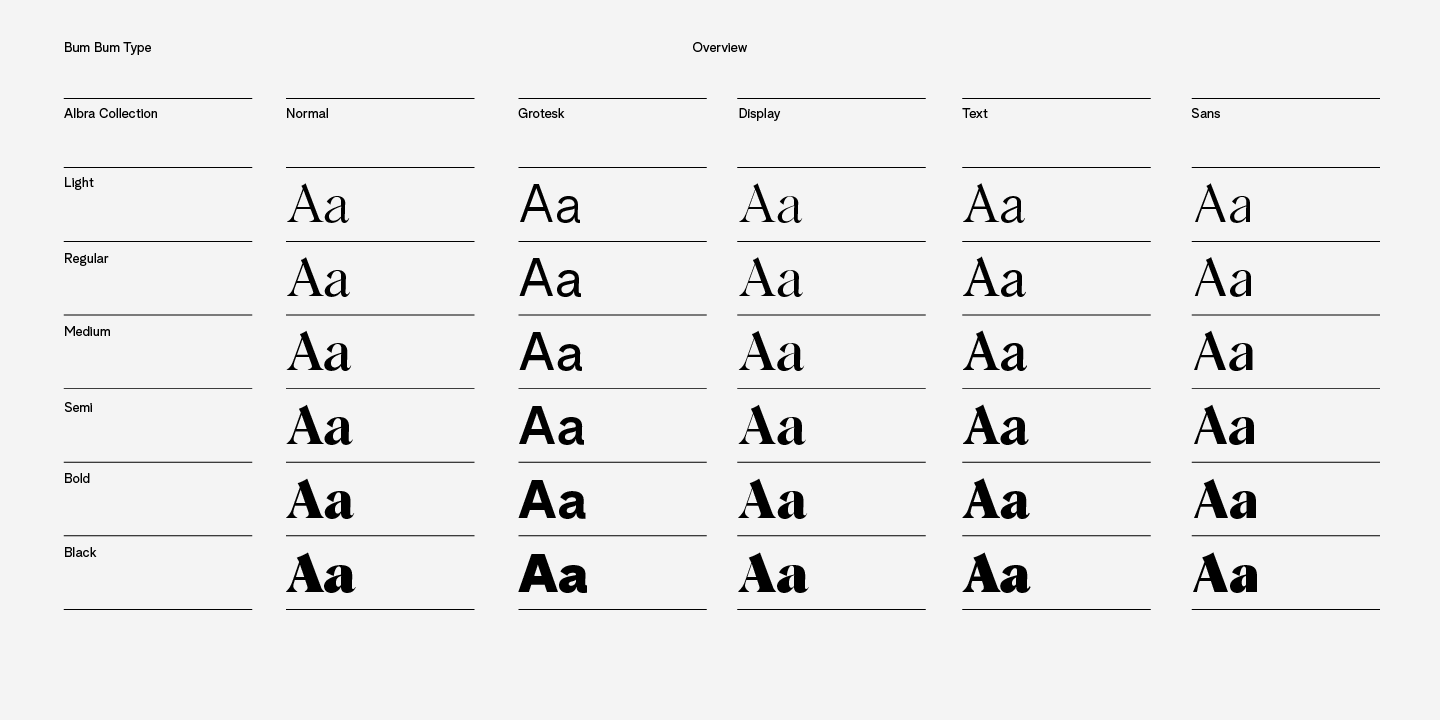Click the Medium weight row label

(x=87, y=332)
